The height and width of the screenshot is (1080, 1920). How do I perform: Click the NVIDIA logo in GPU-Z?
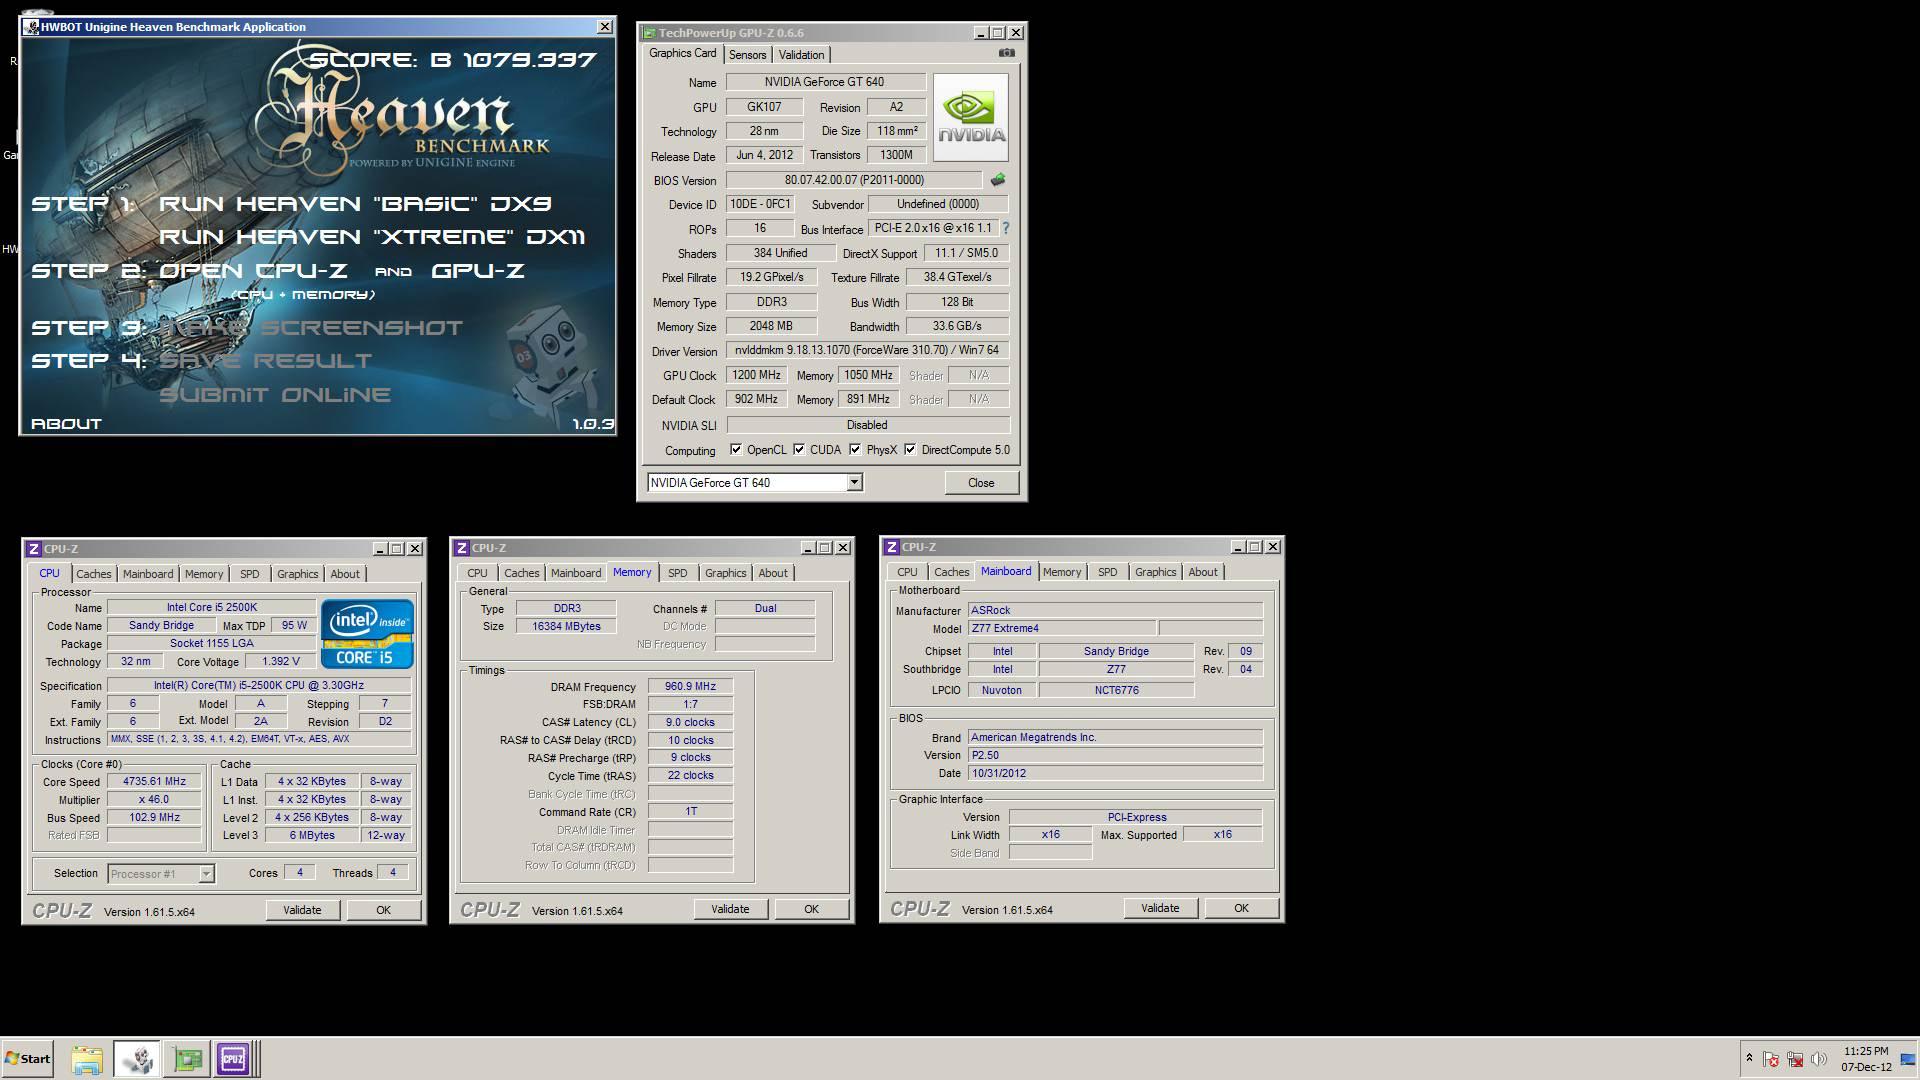coord(971,117)
